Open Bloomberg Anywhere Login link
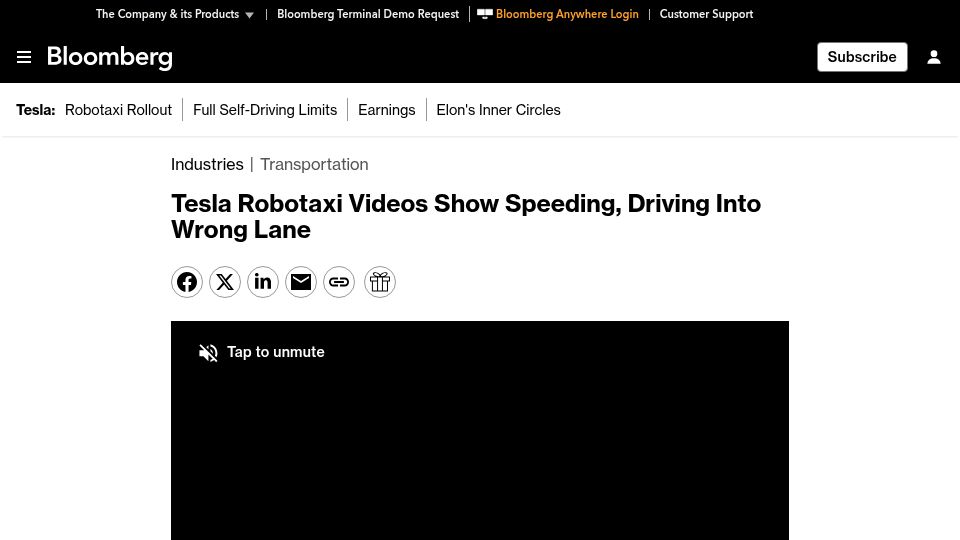Screen dimensions: 960x540 [567, 14]
